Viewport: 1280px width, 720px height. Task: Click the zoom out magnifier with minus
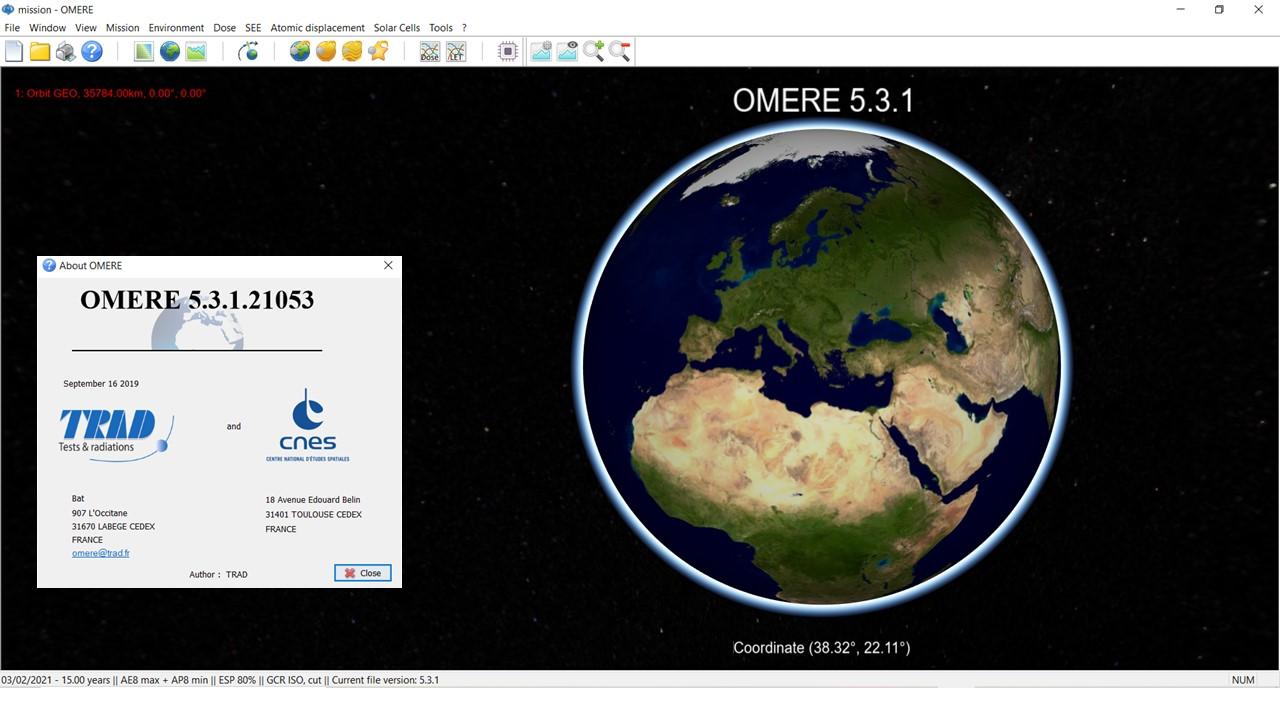click(619, 51)
